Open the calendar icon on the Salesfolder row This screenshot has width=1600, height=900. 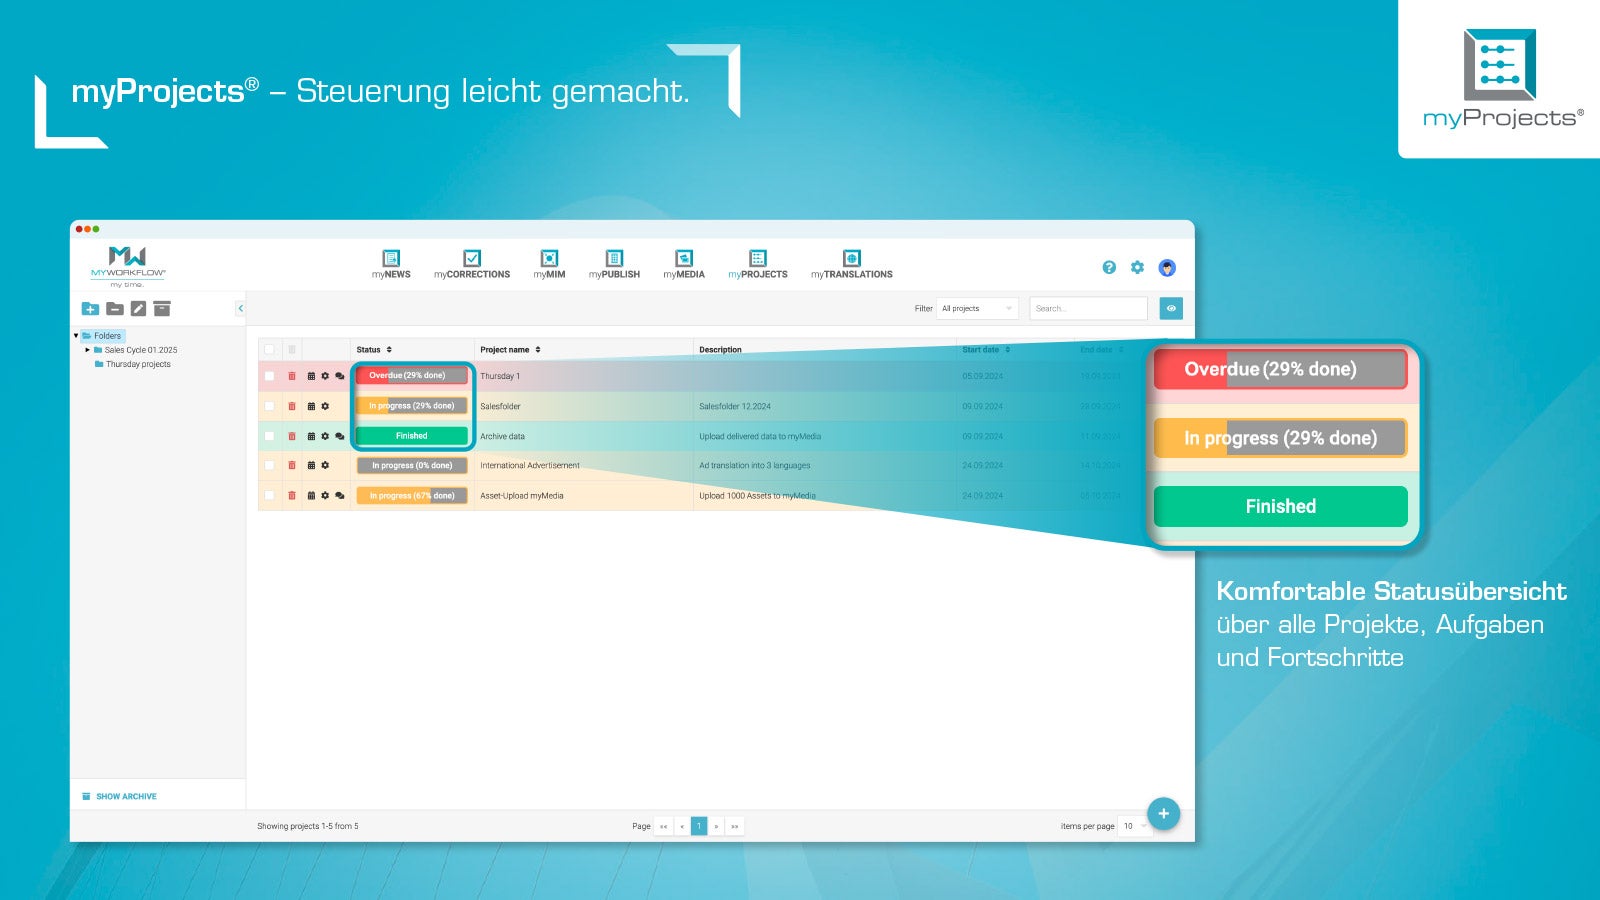[x=311, y=405]
